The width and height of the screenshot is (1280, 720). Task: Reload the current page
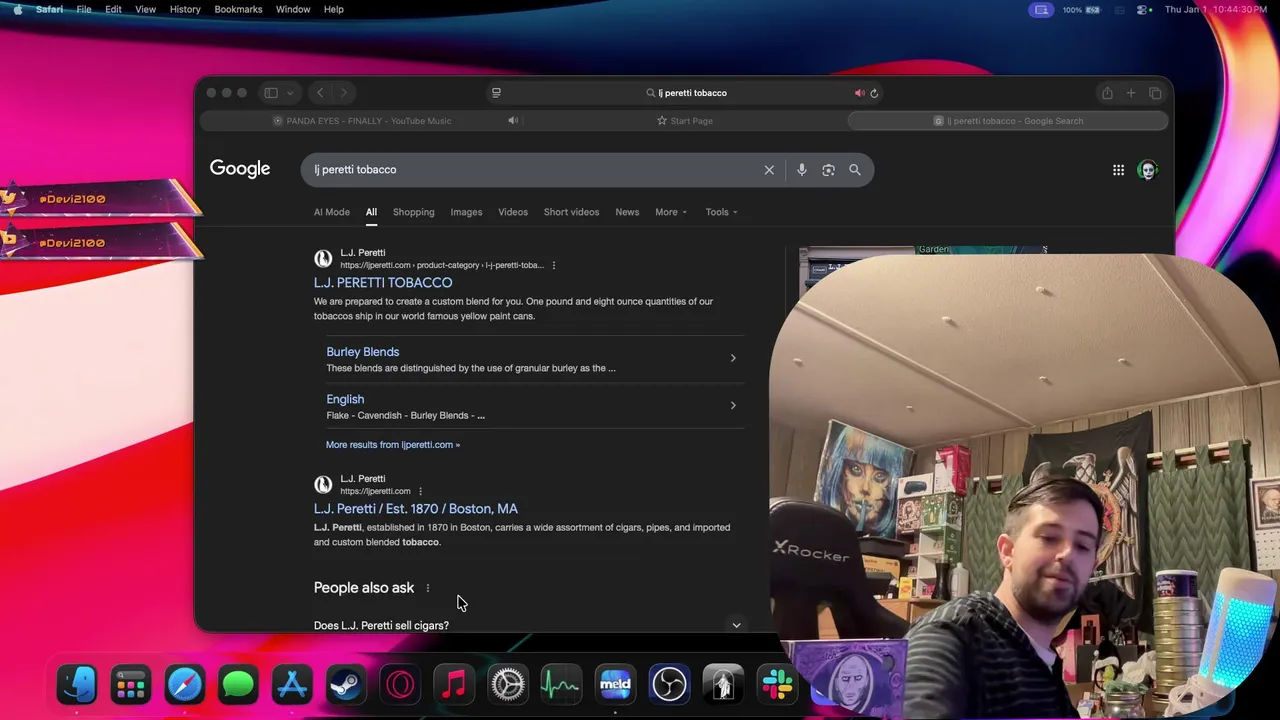874,93
